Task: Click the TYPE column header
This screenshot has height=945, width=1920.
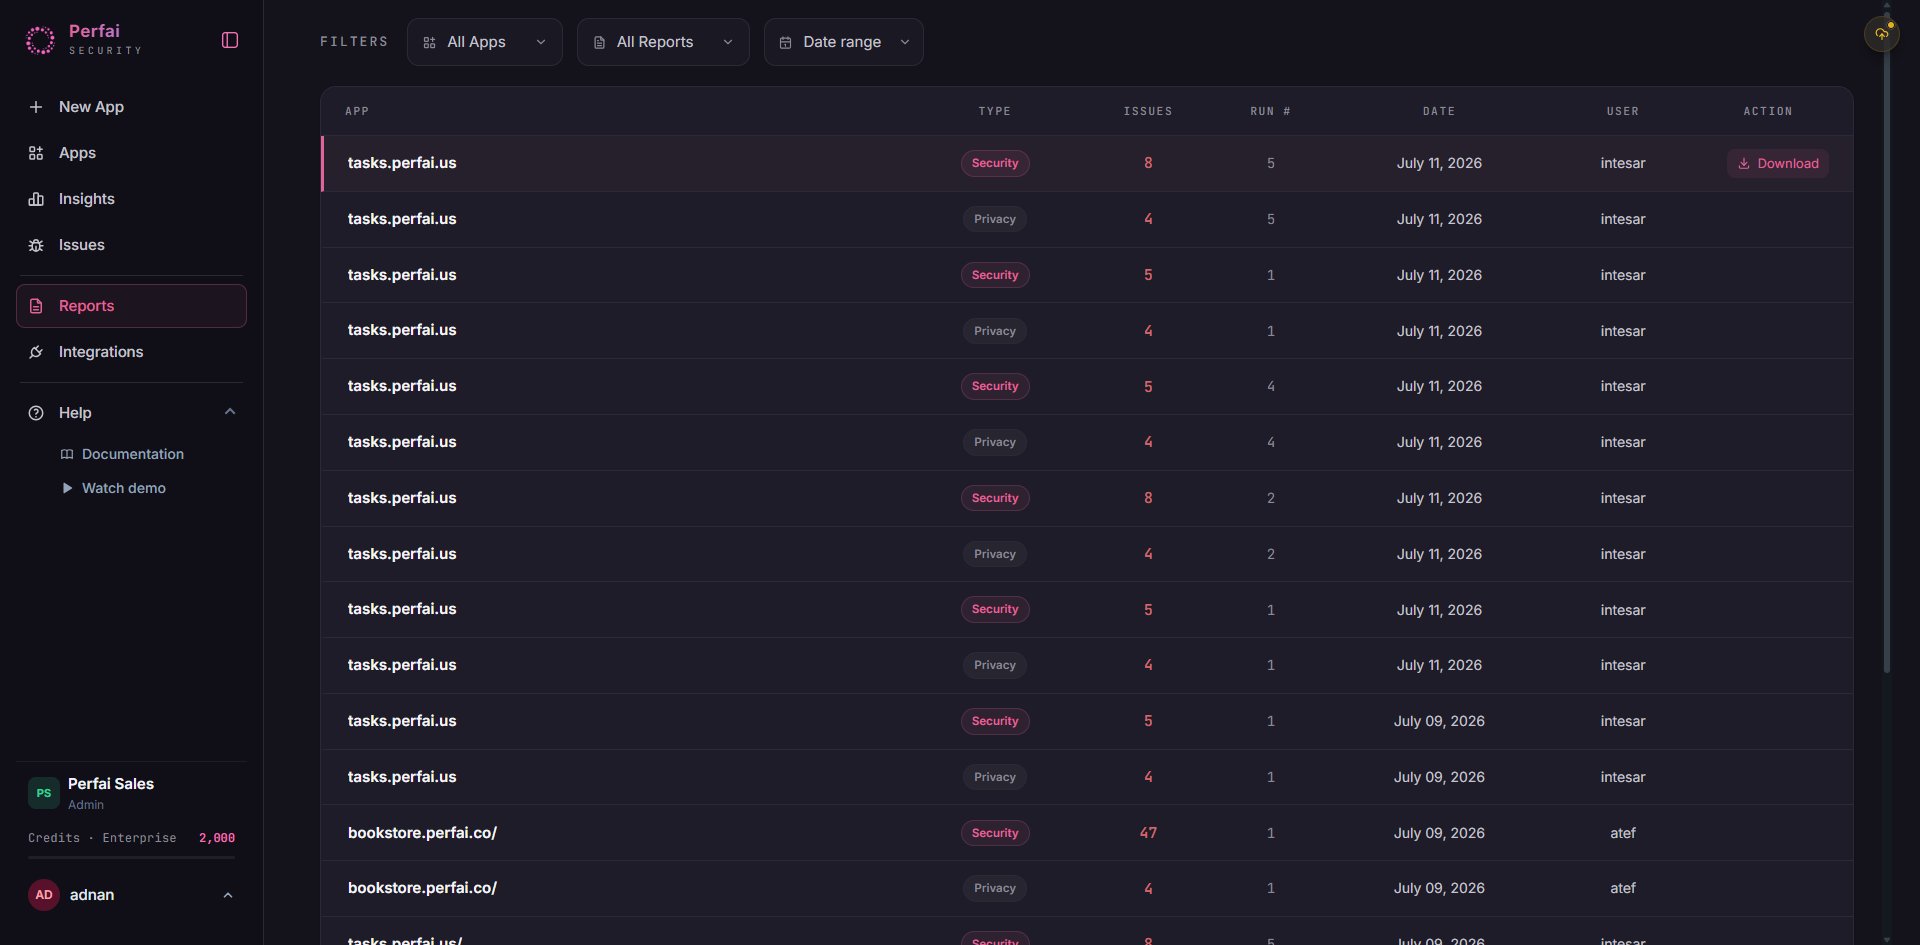Action: coord(995,111)
